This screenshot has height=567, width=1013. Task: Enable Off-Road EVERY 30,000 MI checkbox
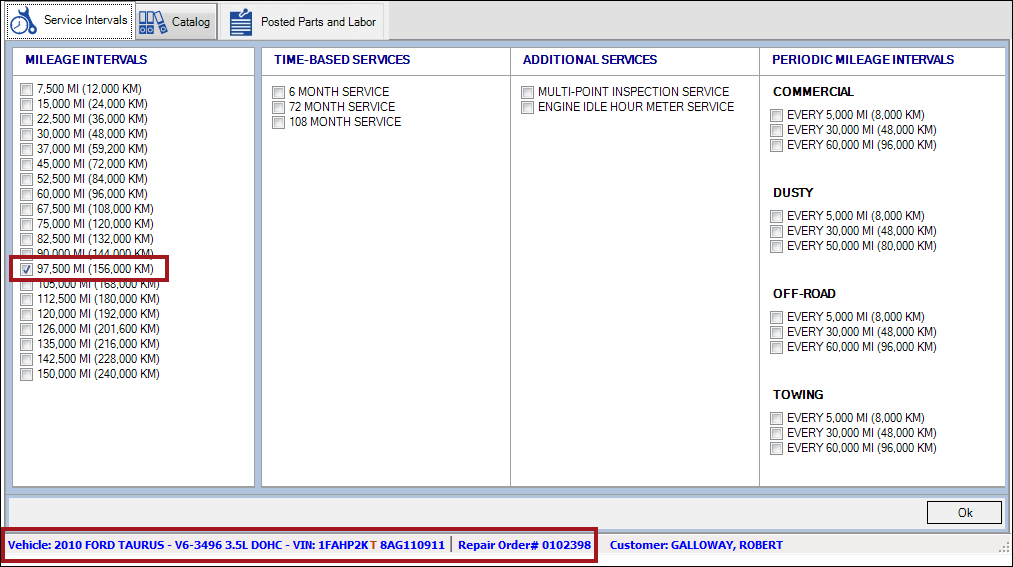[x=777, y=332]
